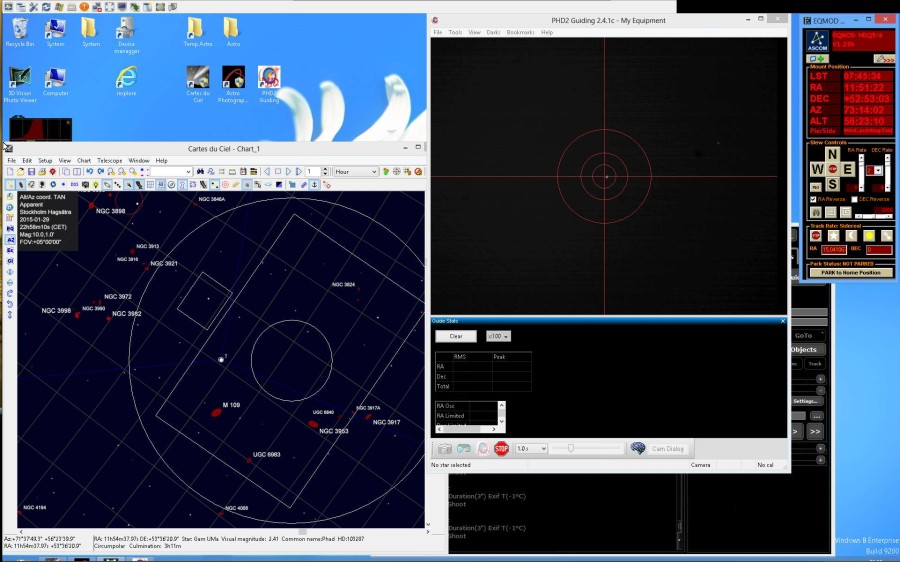Click the East slew button in EQMOD
Screen dimensions: 900x562
pyautogui.click(x=848, y=169)
